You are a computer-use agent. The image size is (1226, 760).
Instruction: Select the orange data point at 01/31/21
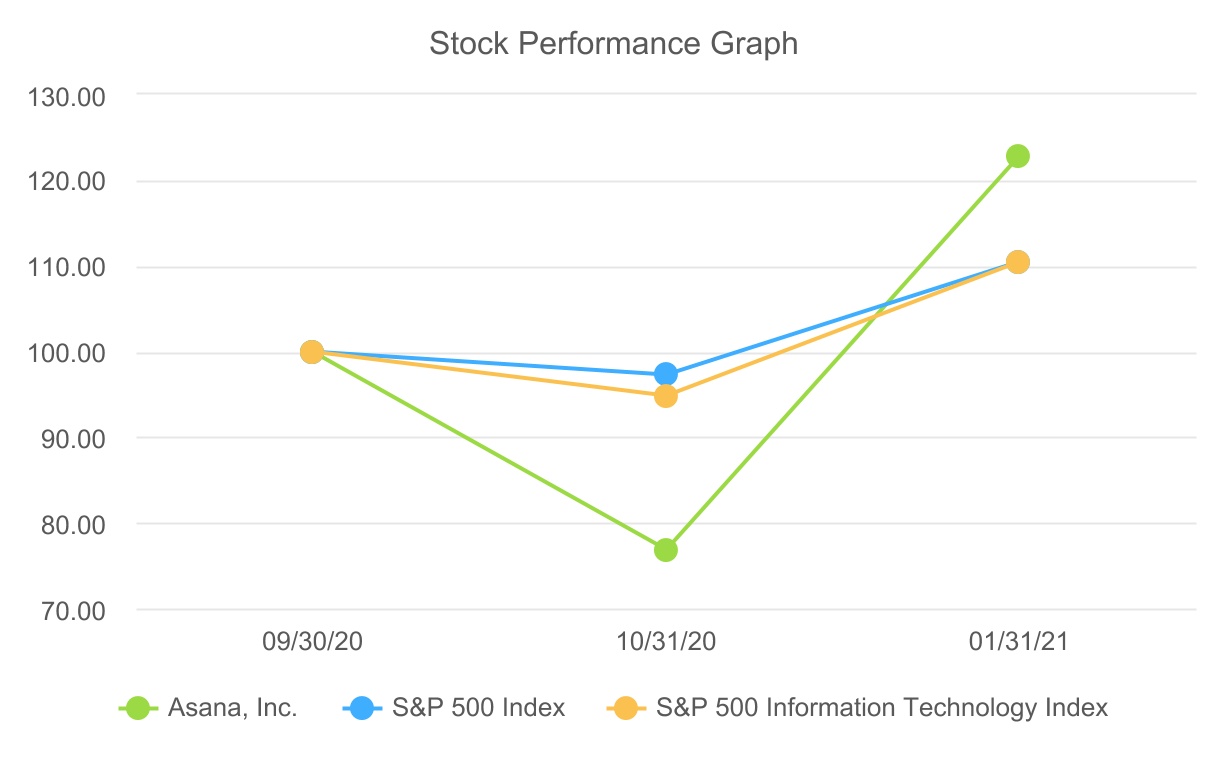coord(1018,262)
